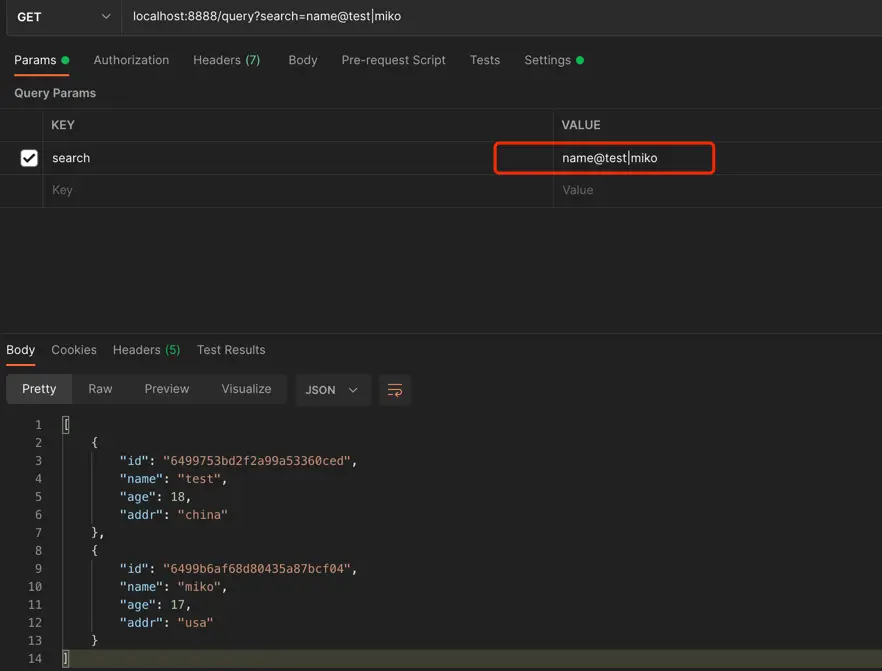Viewport: 882px width, 671px height.
Task: Select the Visualize response view
Action: [x=246, y=389]
